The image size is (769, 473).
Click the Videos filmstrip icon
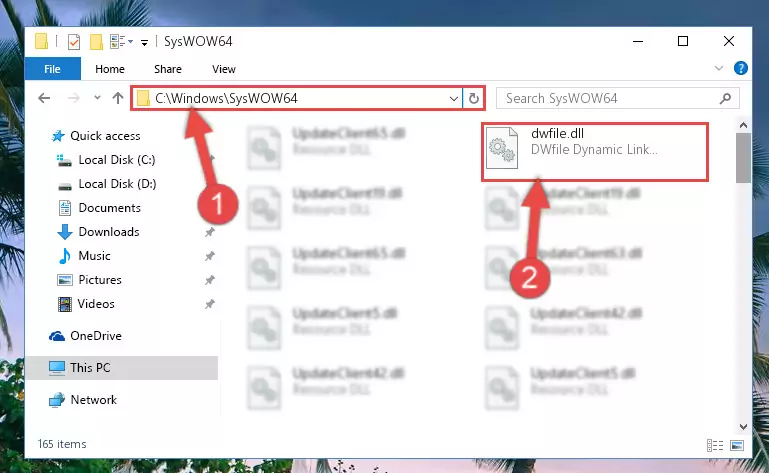click(64, 304)
